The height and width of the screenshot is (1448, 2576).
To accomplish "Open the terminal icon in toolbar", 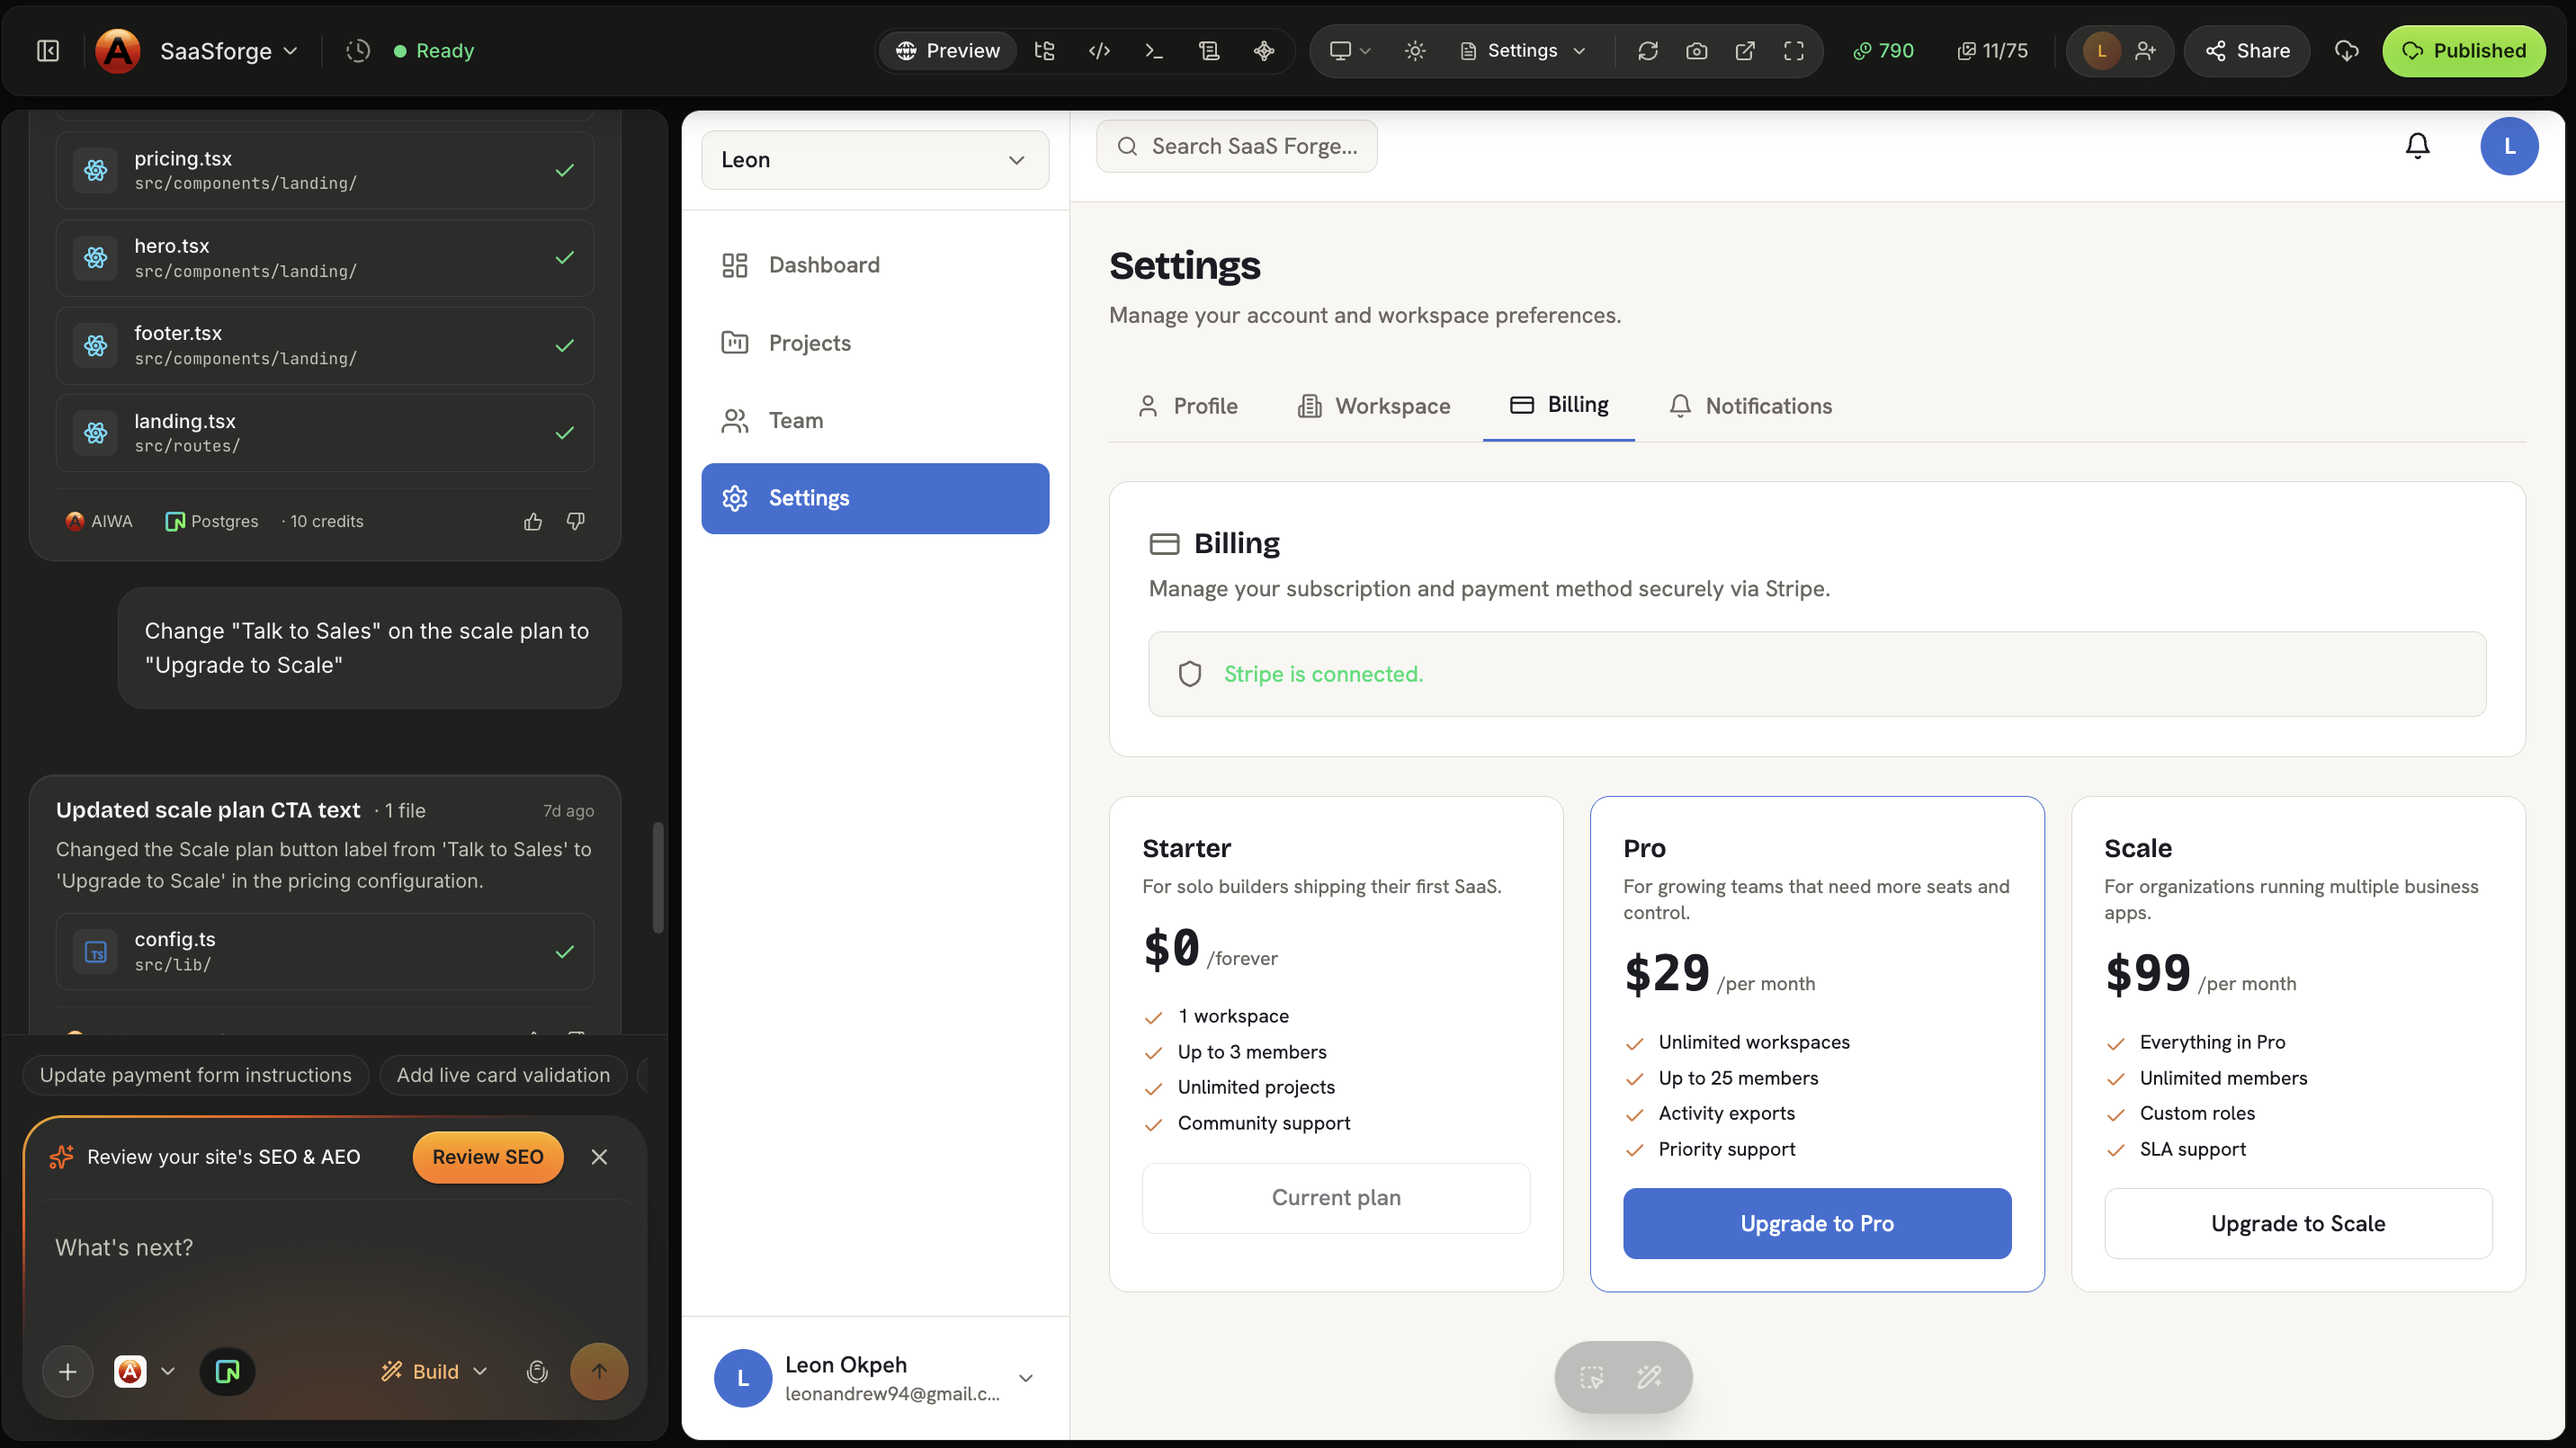I will [x=1154, y=51].
